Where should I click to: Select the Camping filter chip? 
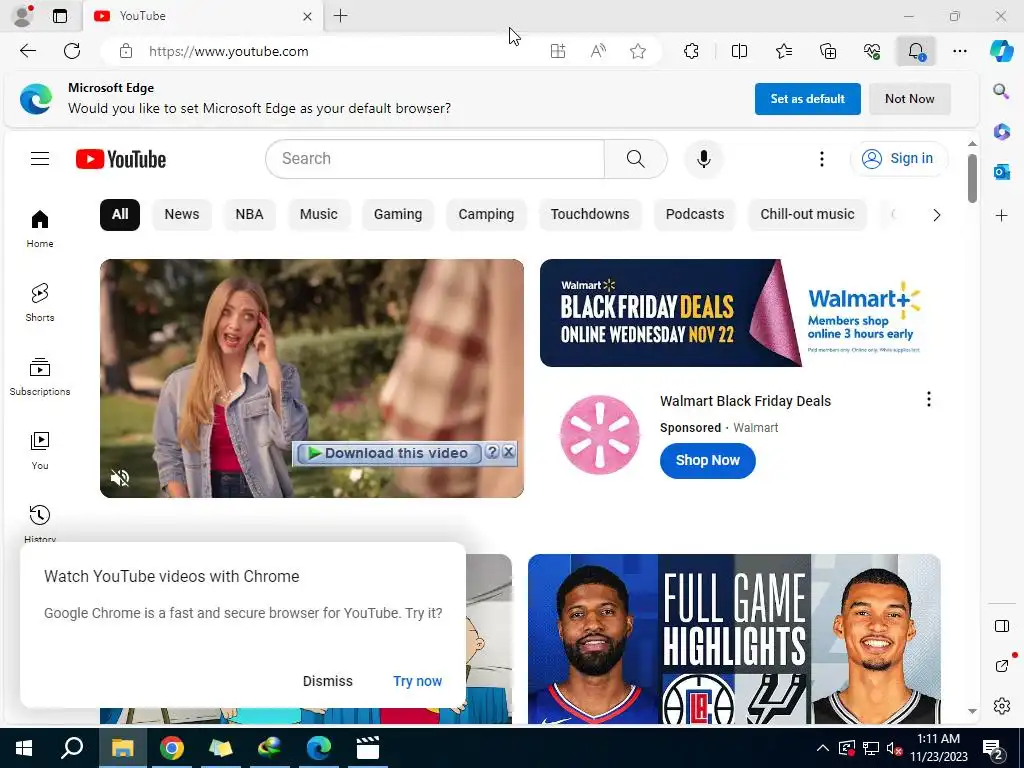click(x=486, y=214)
